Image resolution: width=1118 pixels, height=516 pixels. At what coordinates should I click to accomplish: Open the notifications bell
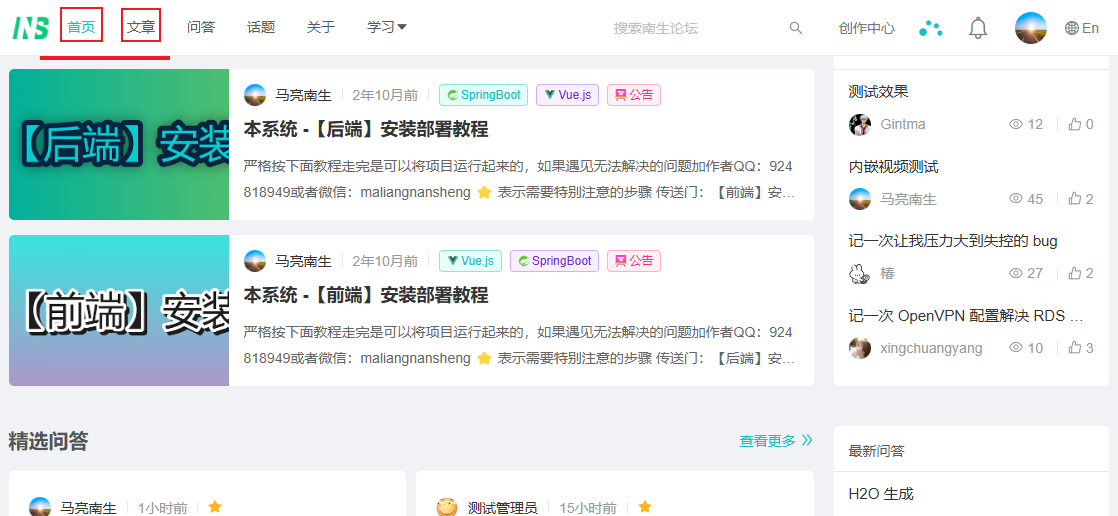977,28
